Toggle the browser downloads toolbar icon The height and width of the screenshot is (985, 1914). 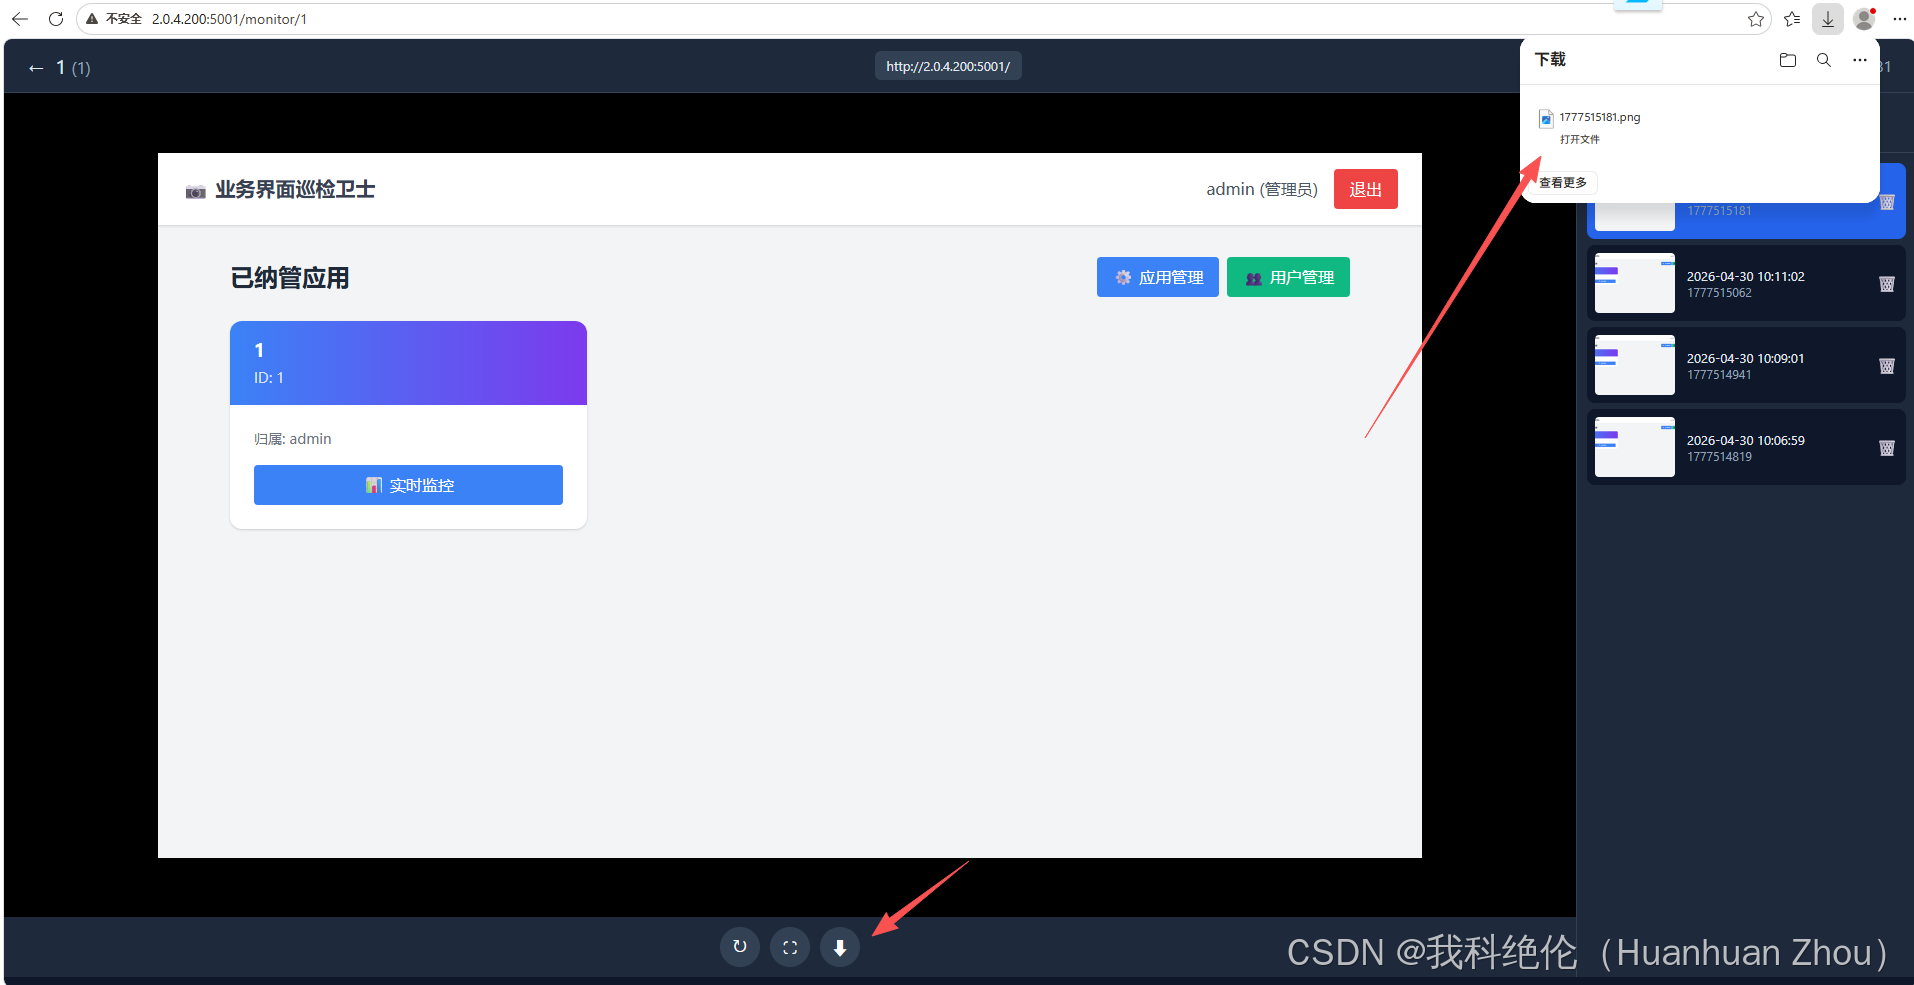[1828, 19]
